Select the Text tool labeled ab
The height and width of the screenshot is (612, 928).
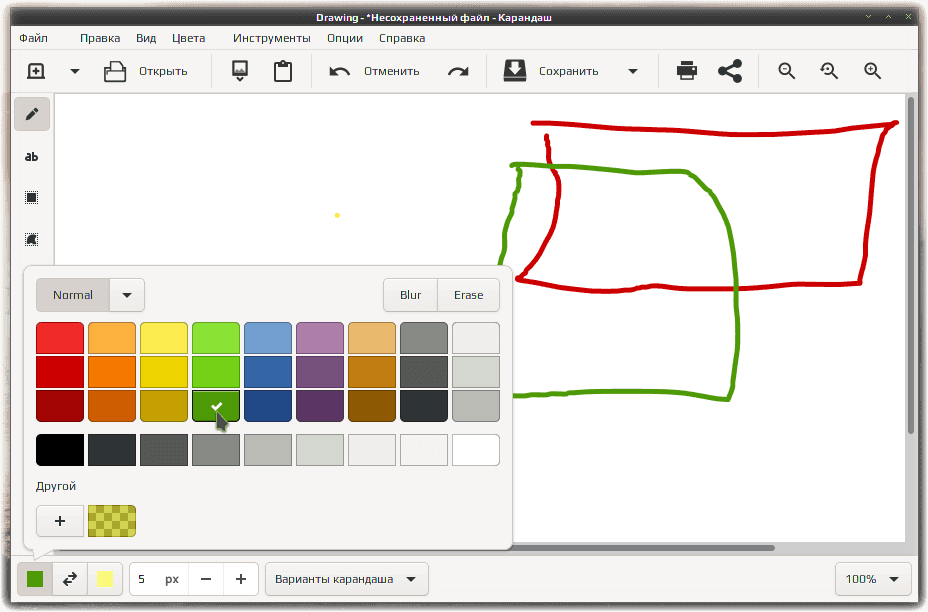(32, 156)
